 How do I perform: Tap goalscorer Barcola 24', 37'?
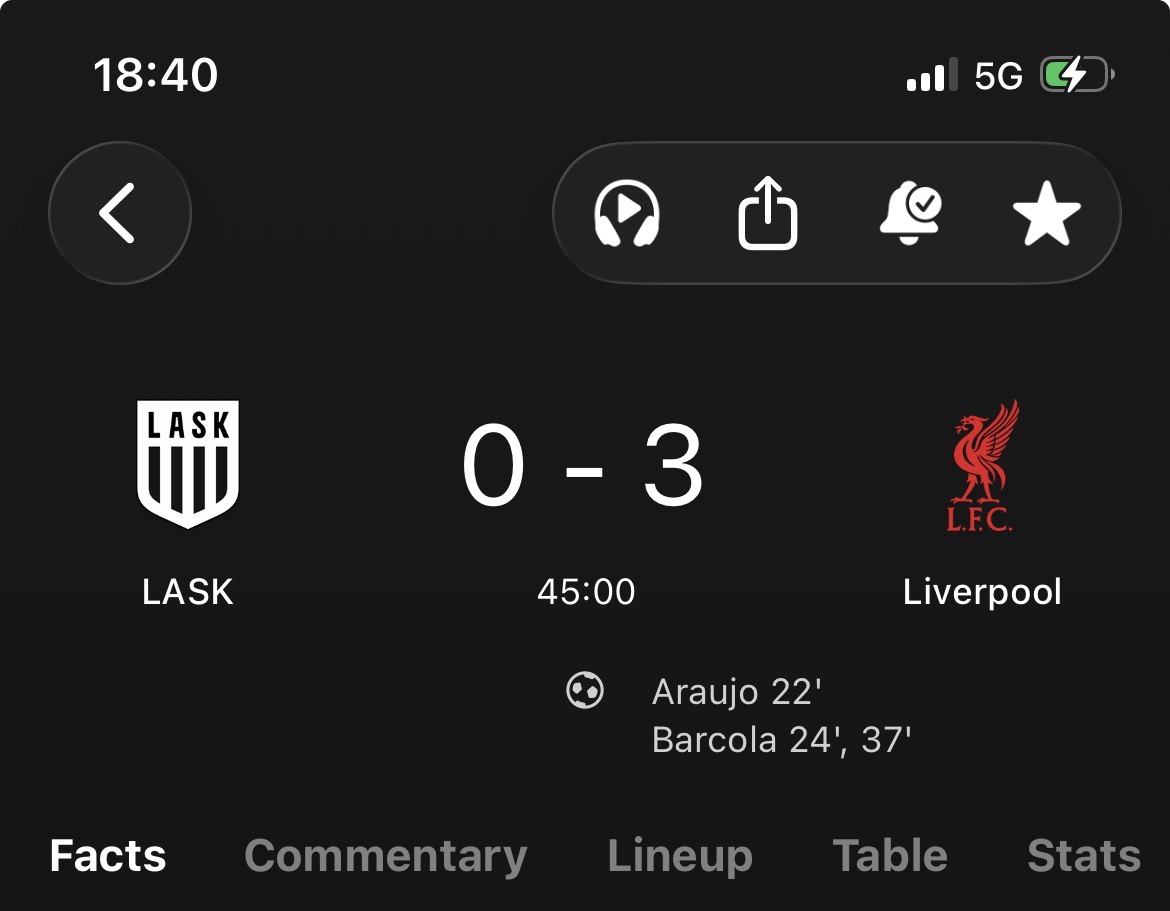pyautogui.click(x=781, y=740)
